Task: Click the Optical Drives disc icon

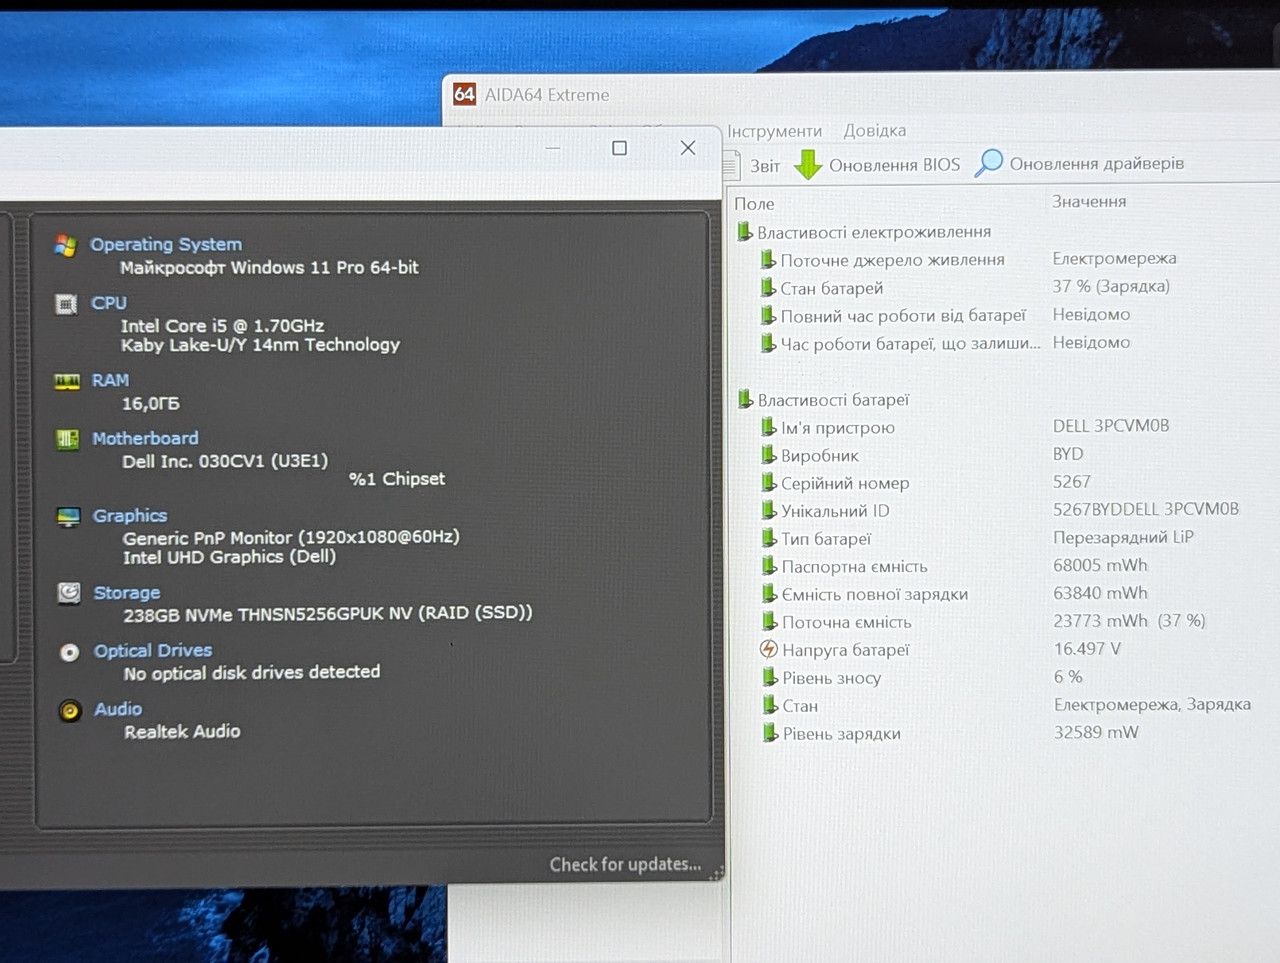Action: (70, 652)
